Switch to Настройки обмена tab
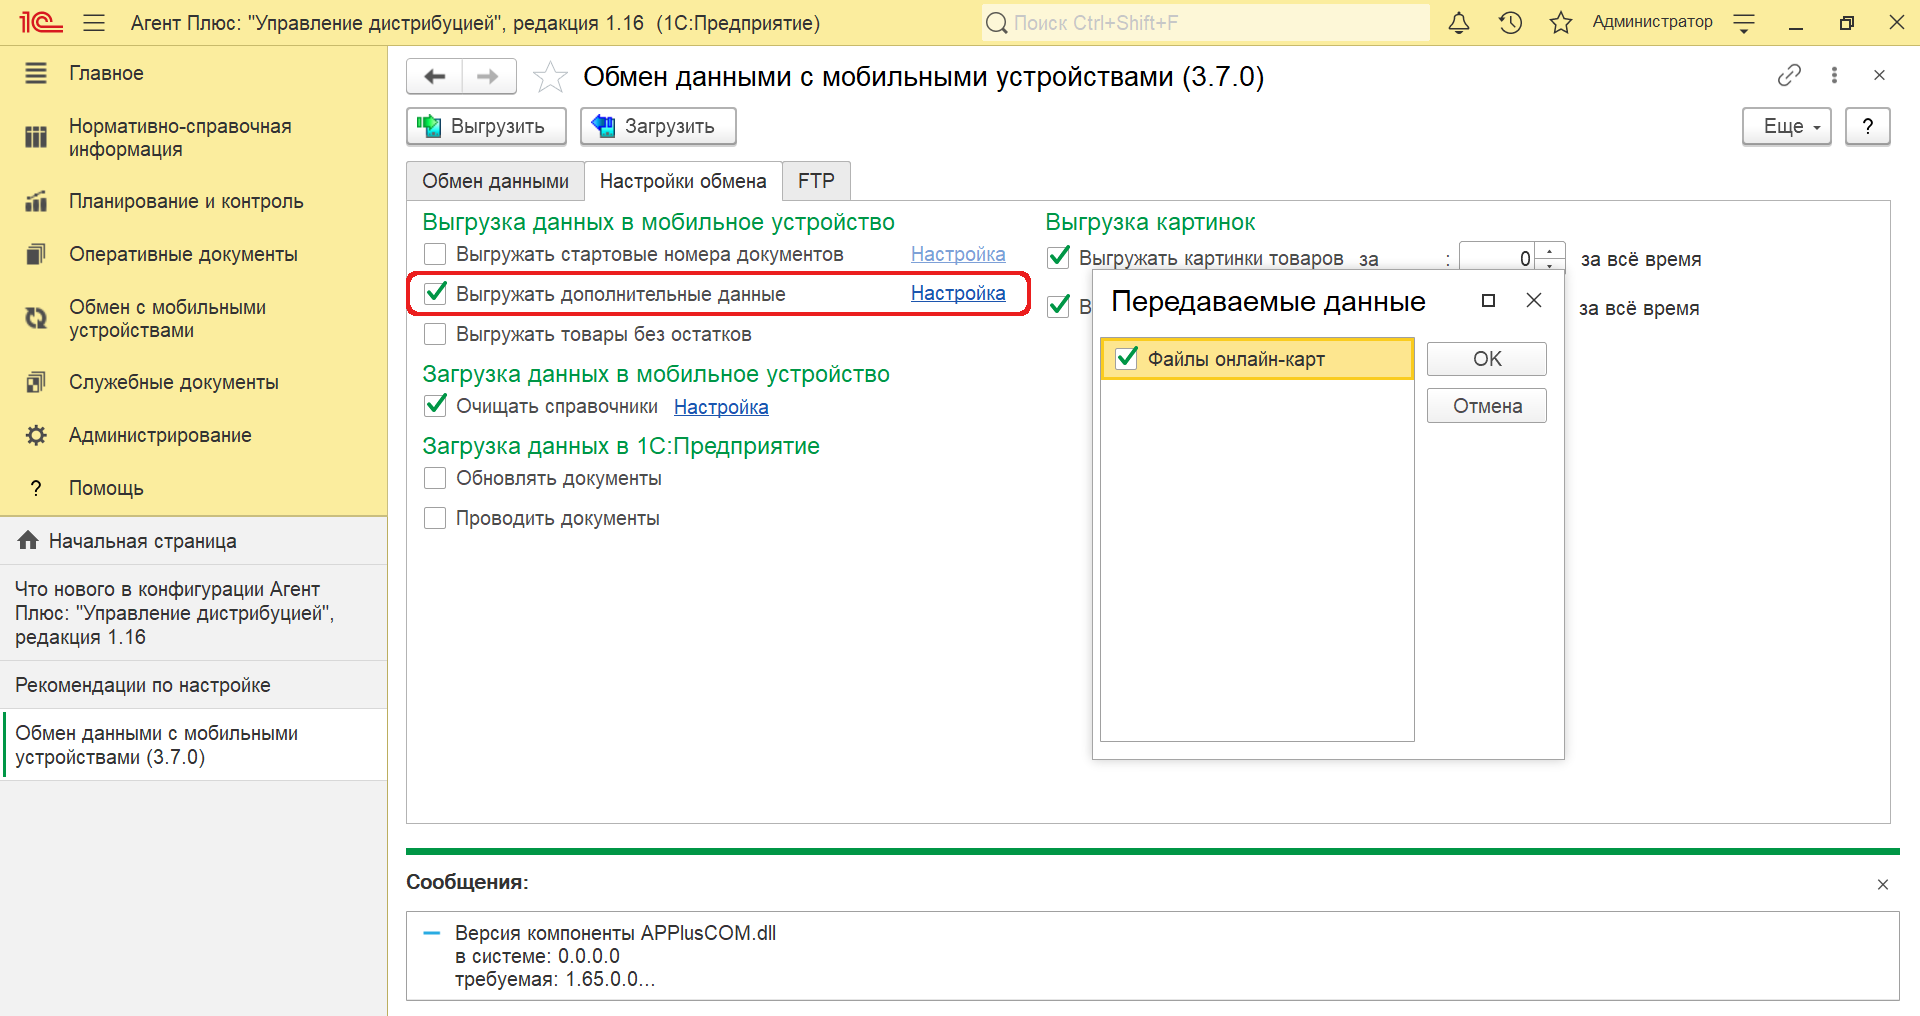Image resolution: width=1920 pixels, height=1016 pixels. coord(683,181)
